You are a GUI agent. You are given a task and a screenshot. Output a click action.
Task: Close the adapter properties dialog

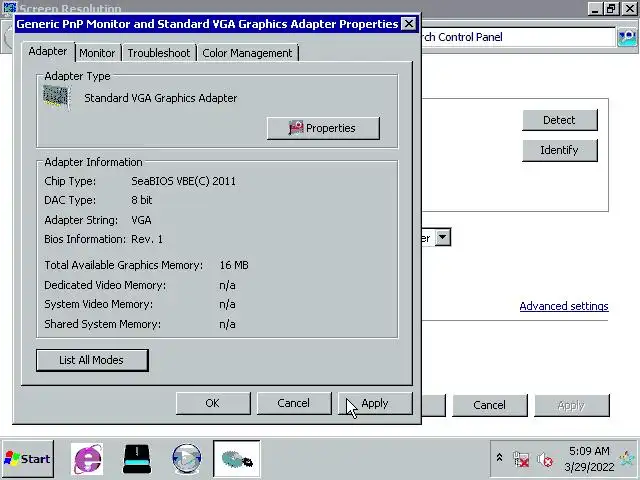coord(409,24)
